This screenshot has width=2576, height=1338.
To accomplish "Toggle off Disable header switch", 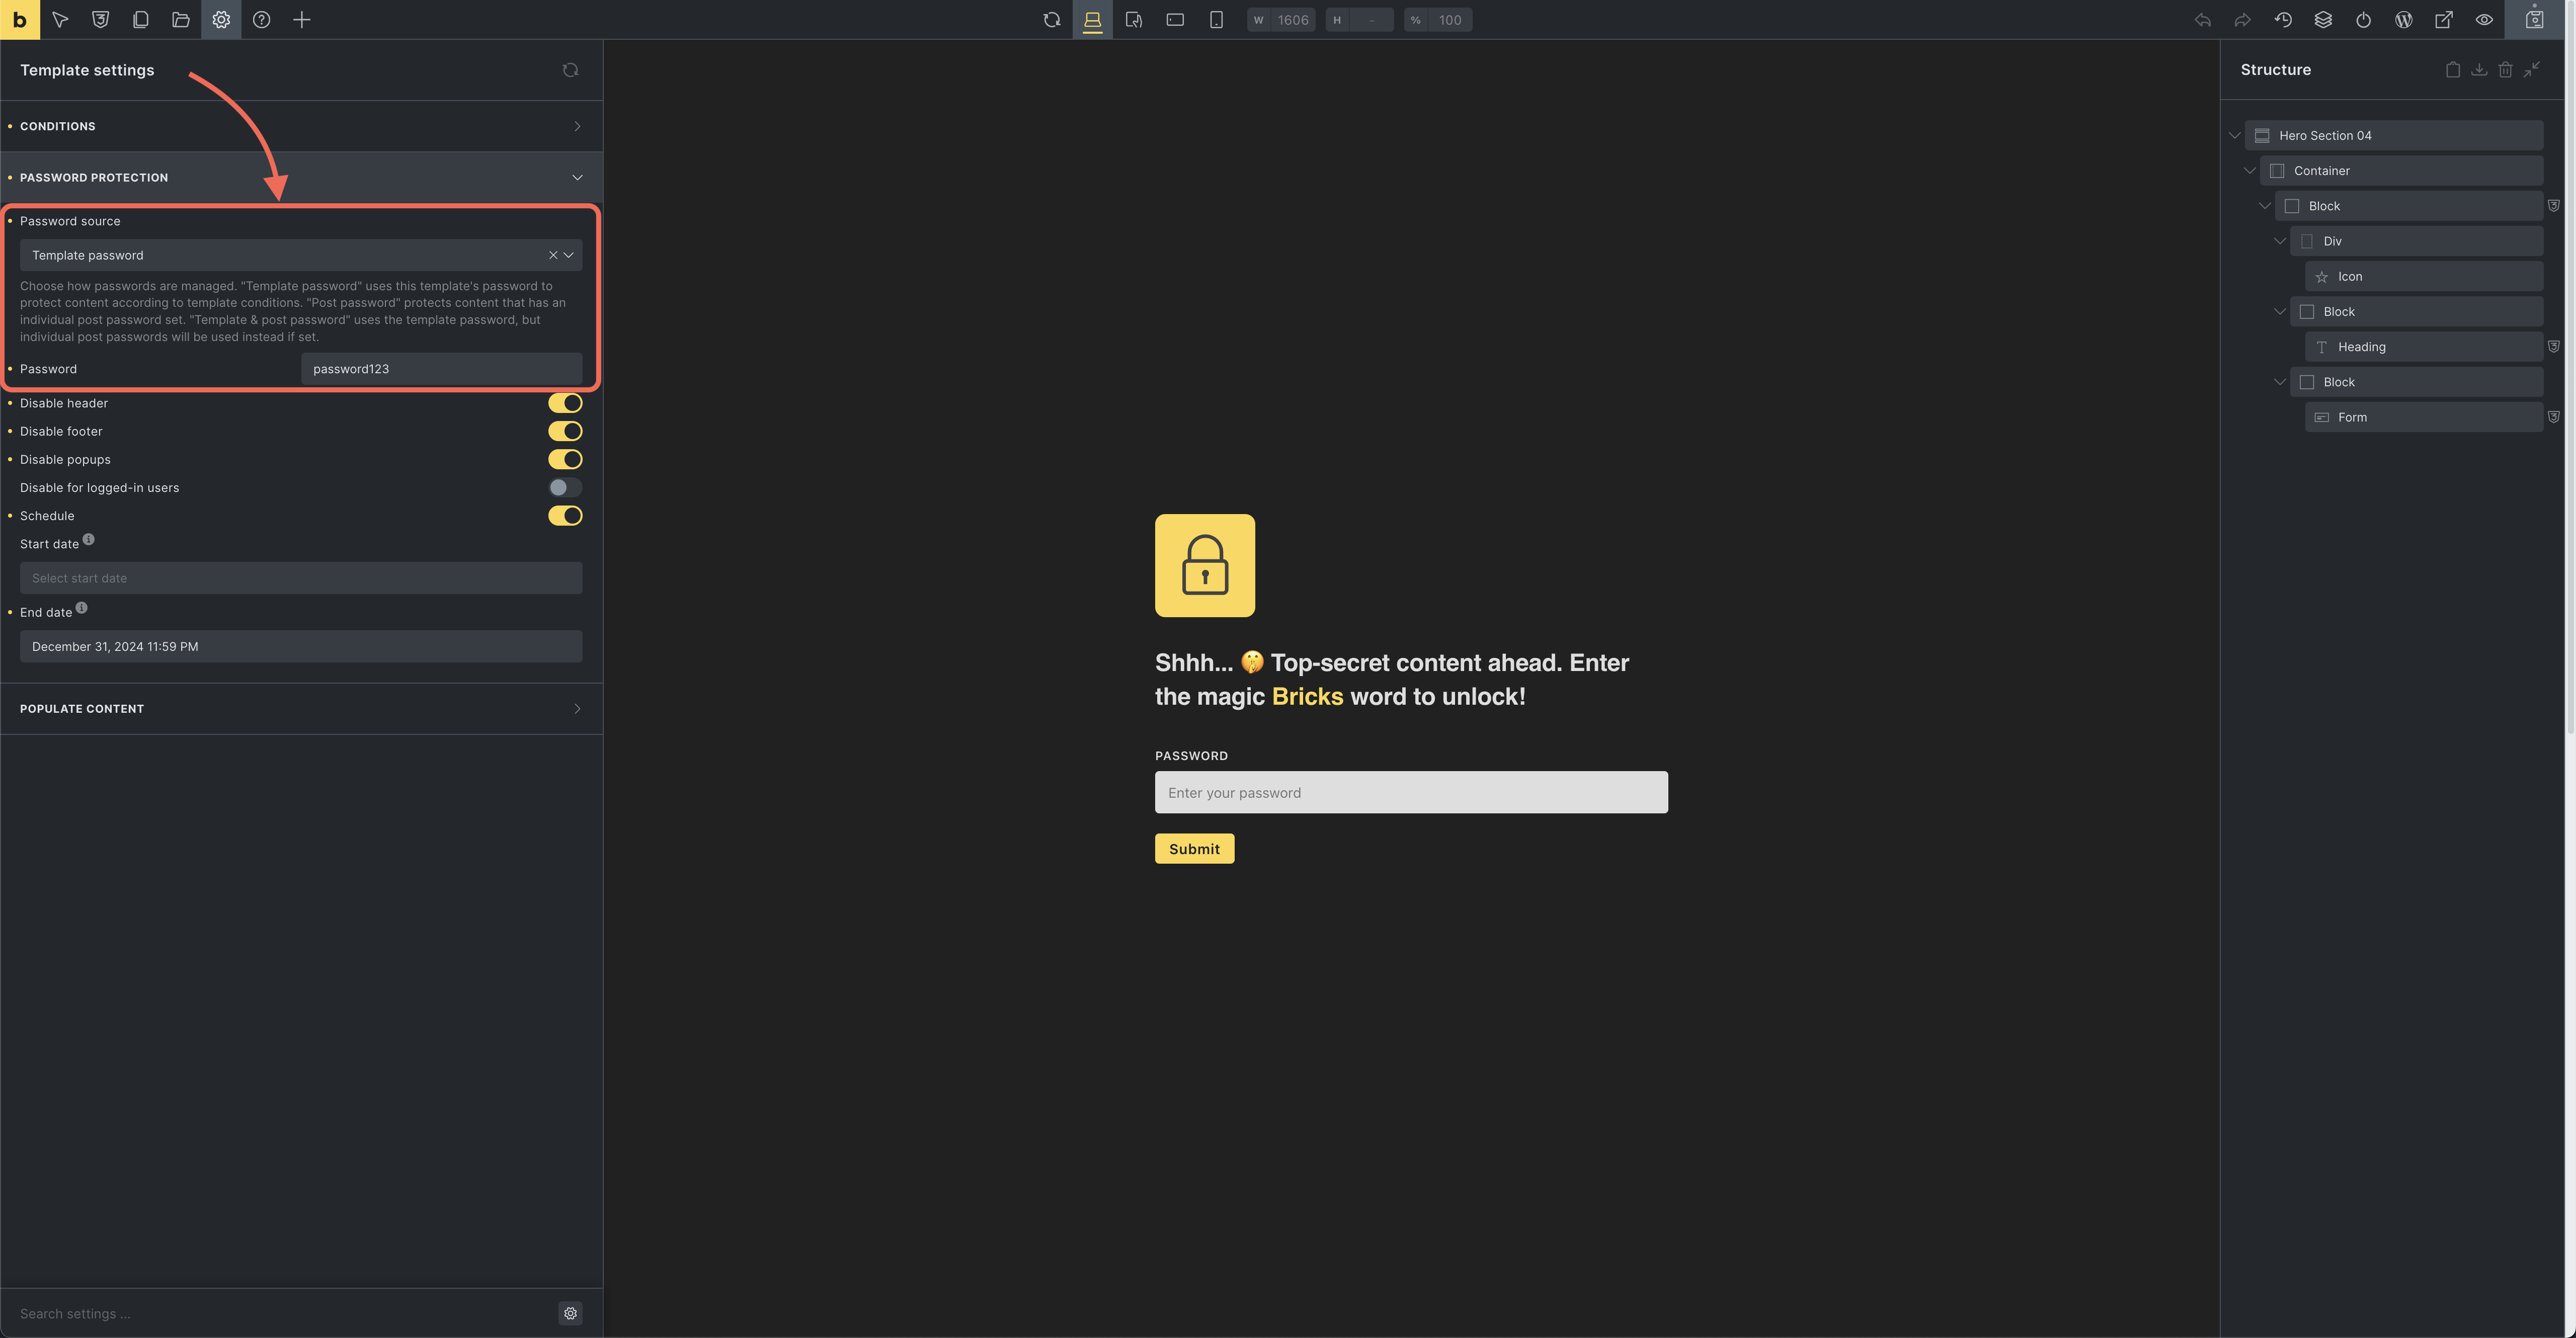I will pyautogui.click(x=565, y=403).
